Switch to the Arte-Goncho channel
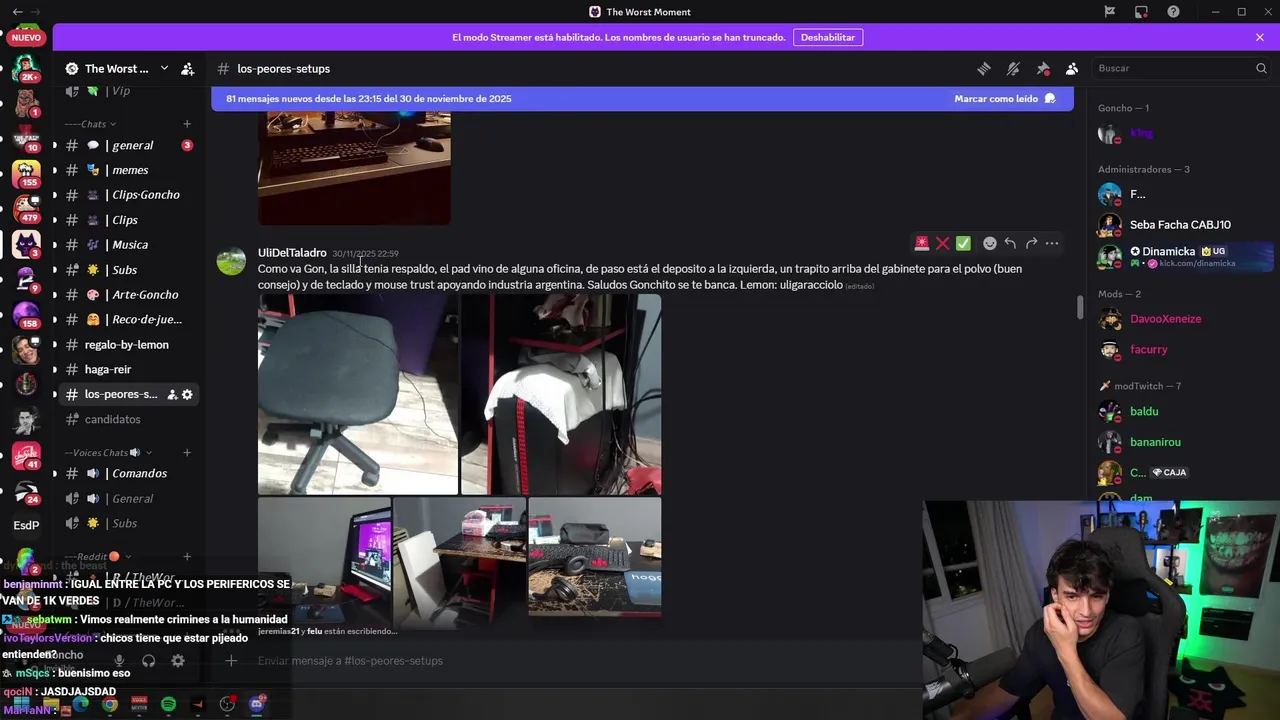The height and width of the screenshot is (720, 1280). coord(128,295)
